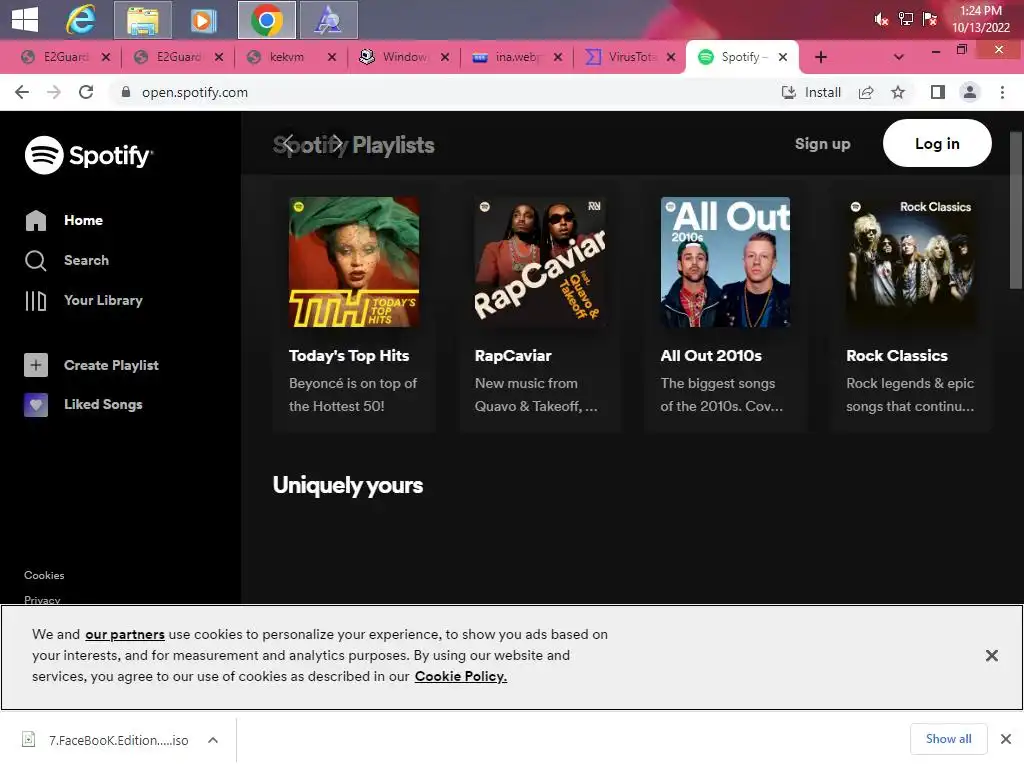Viewport: 1024px width, 768px height.
Task: Go forward with Spotify's right chevron
Action: pos(337,144)
